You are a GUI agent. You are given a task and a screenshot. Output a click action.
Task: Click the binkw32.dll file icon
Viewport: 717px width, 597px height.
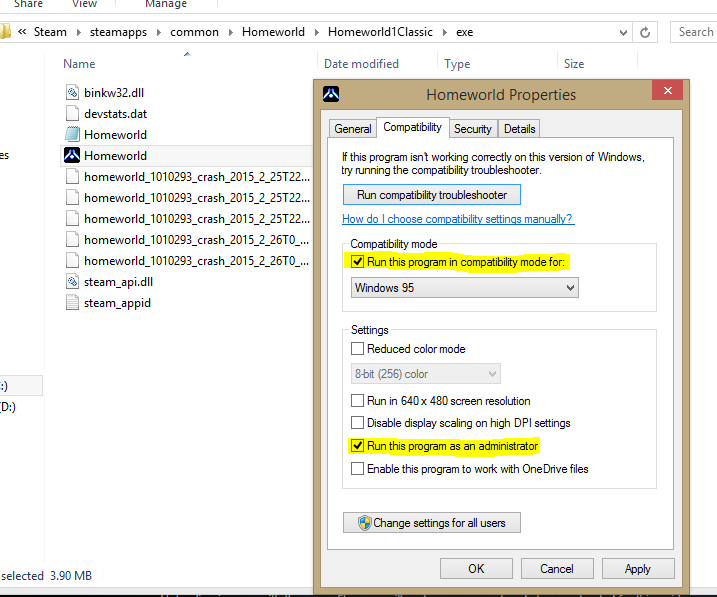72,92
